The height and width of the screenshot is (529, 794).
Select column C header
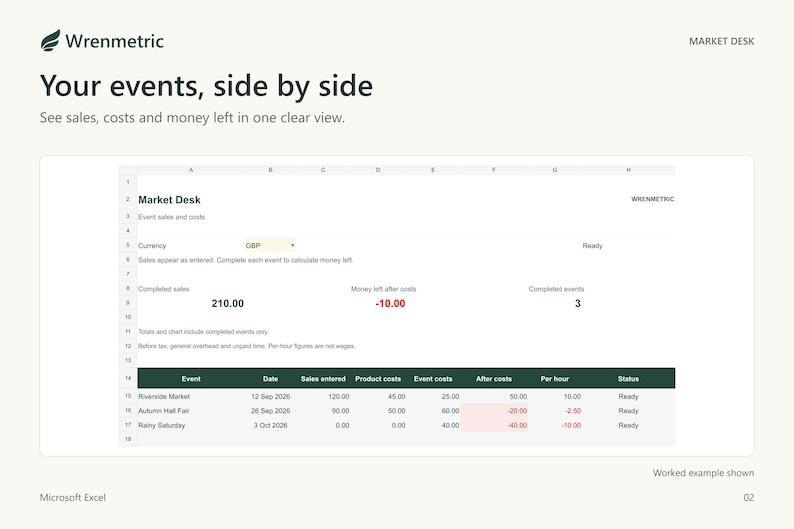coord(323,170)
